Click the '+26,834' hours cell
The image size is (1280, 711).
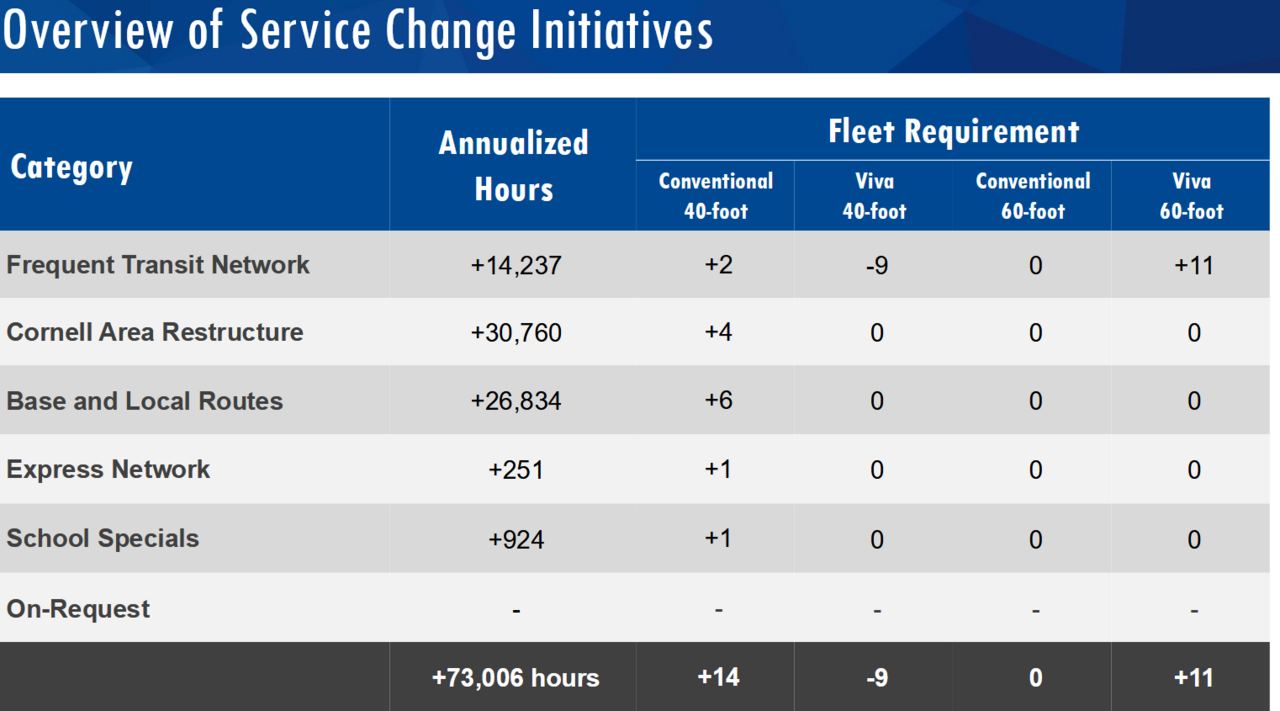click(x=516, y=401)
